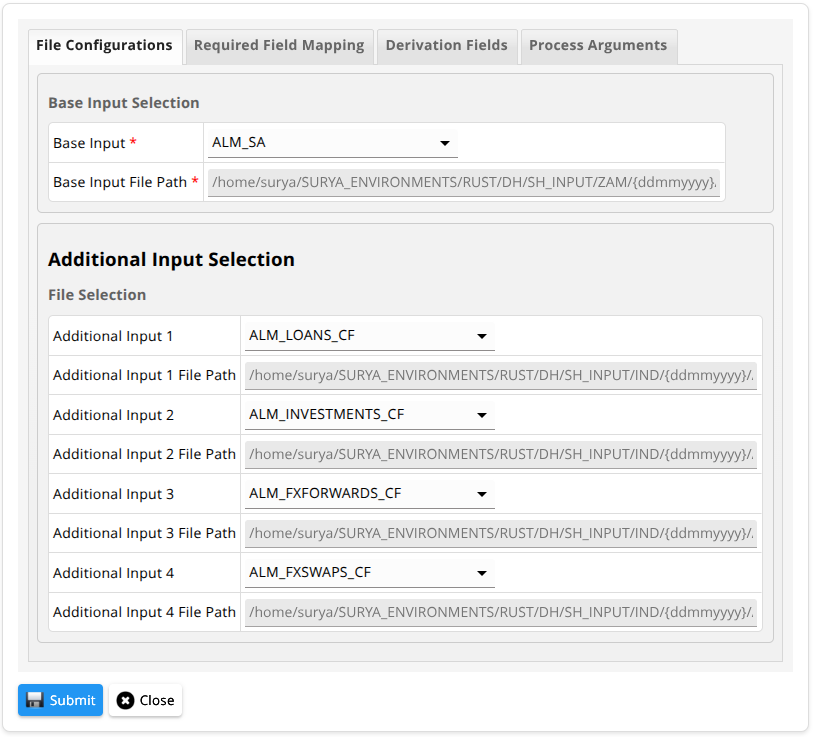Click Additional Input 4 File Path field
Image resolution: width=813 pixels, height=737 pixels.
coord(500,612)
